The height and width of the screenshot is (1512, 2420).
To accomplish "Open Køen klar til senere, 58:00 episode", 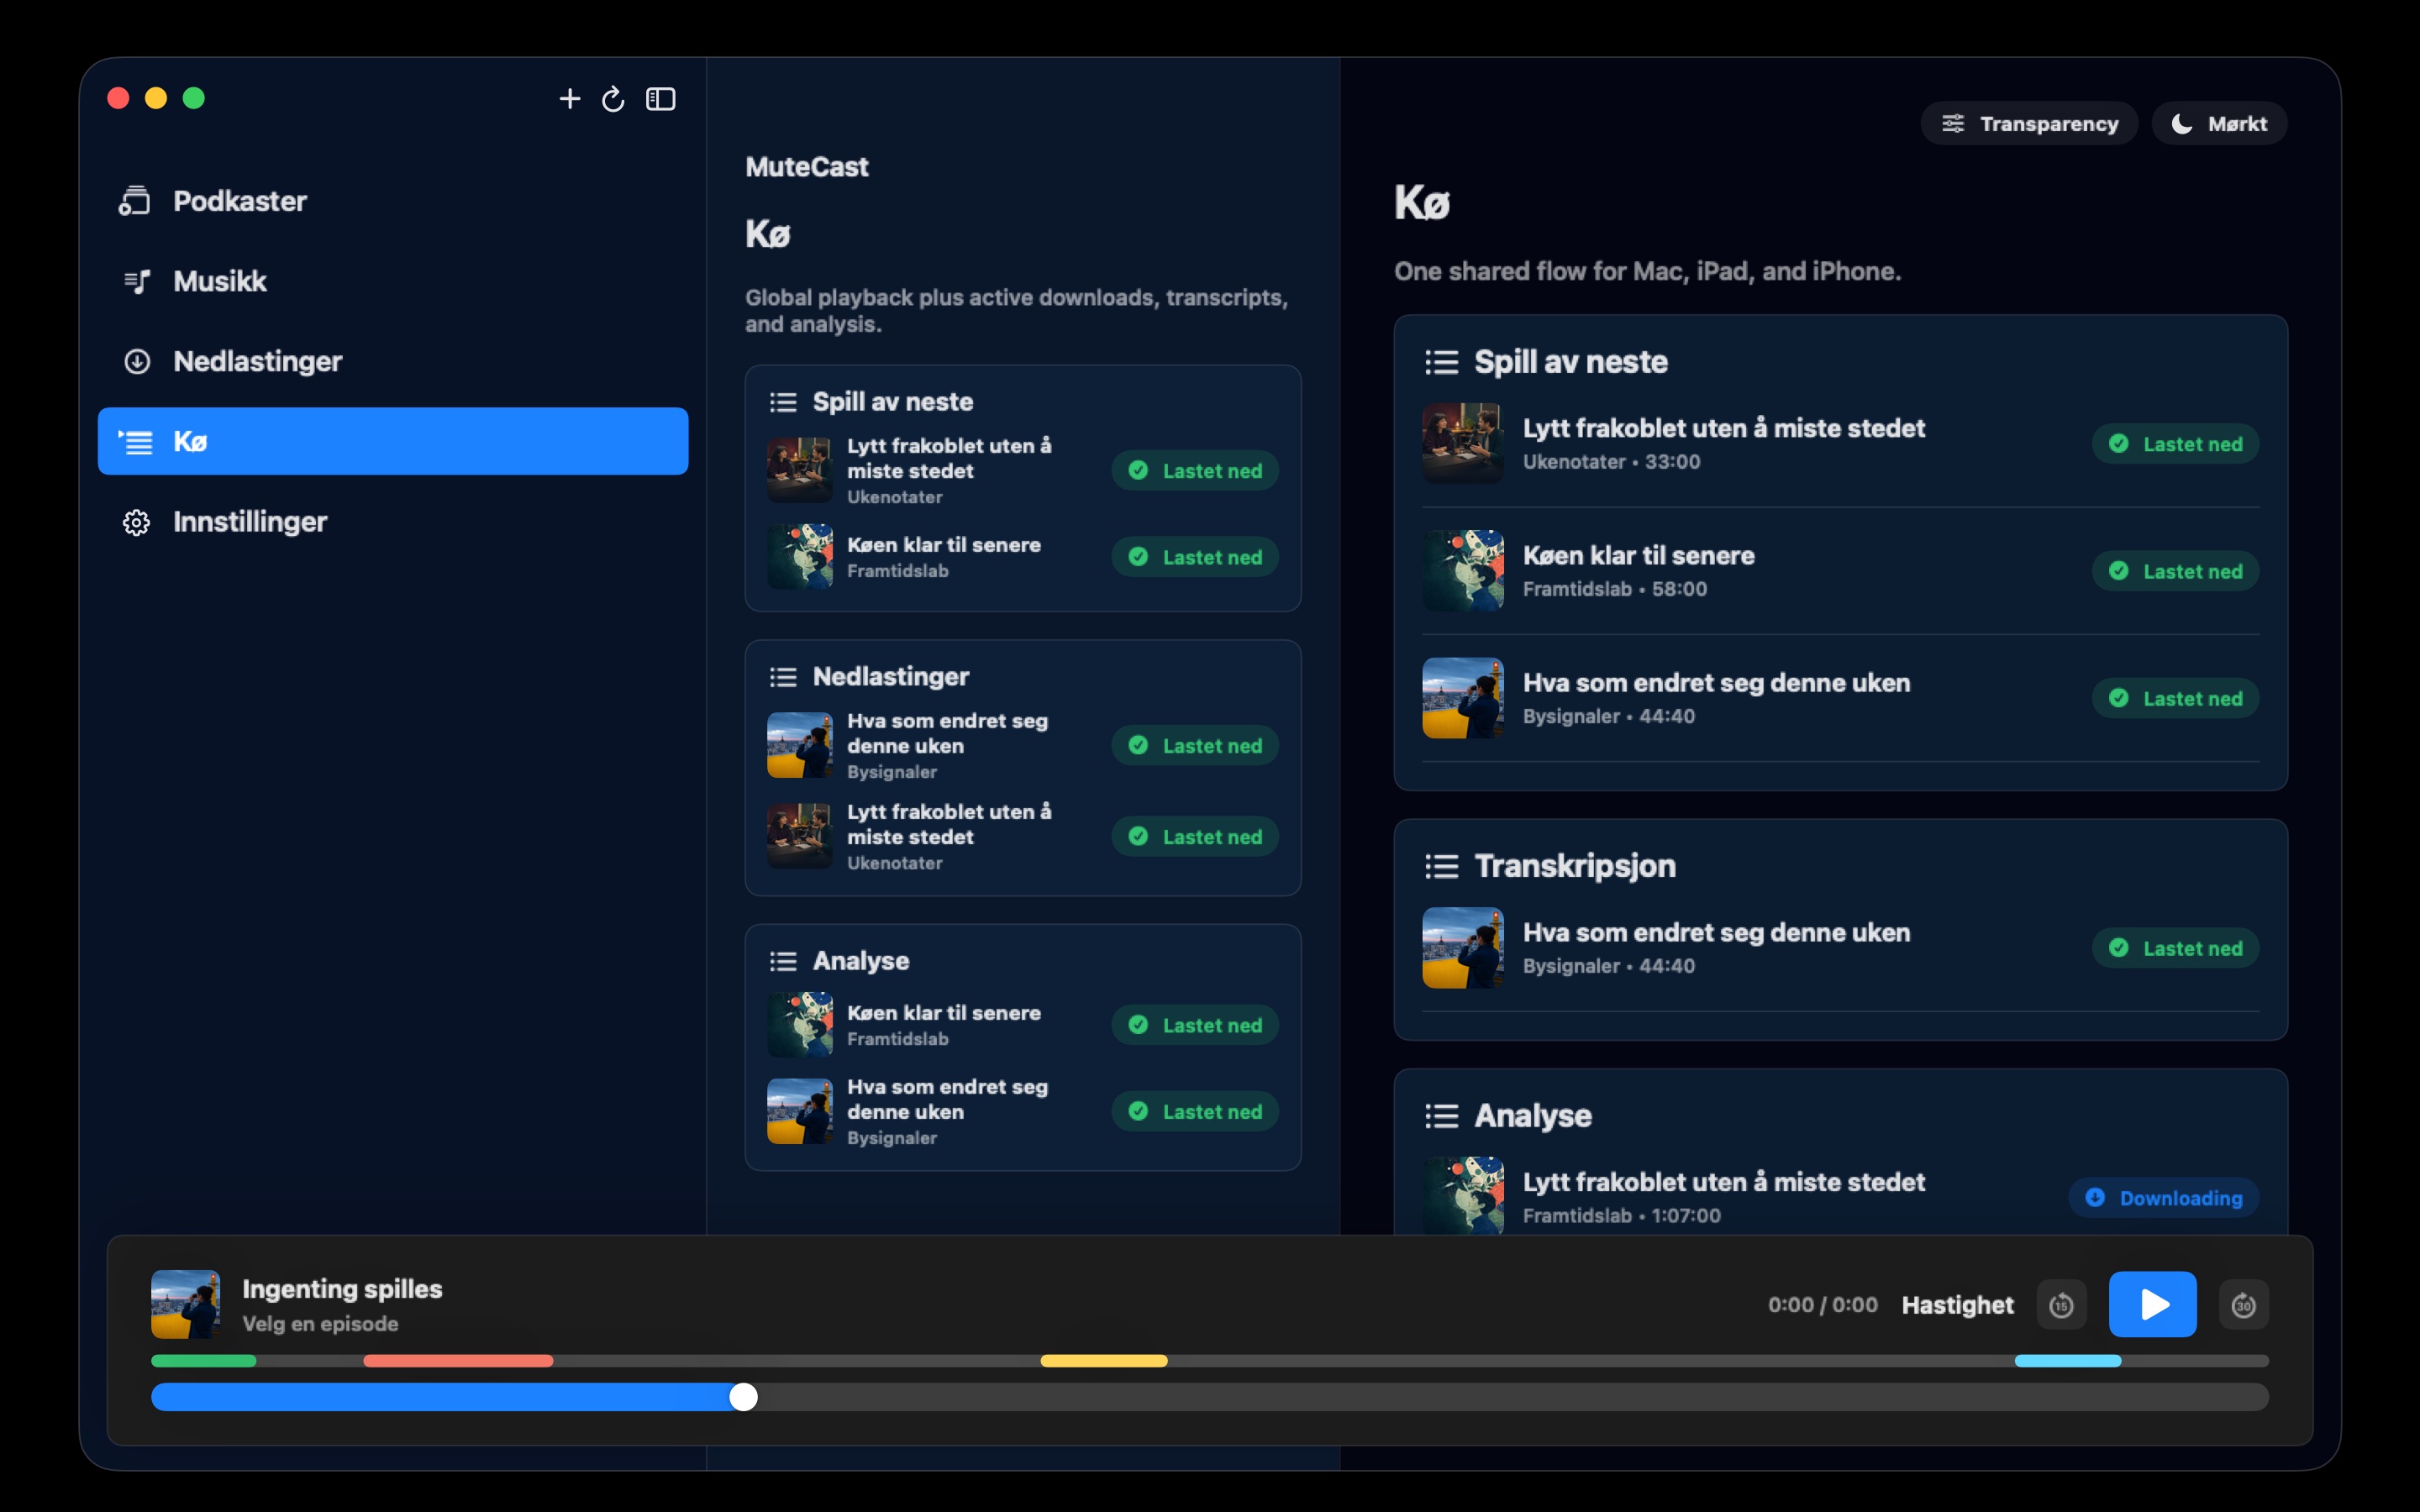I will [1841, 571].
